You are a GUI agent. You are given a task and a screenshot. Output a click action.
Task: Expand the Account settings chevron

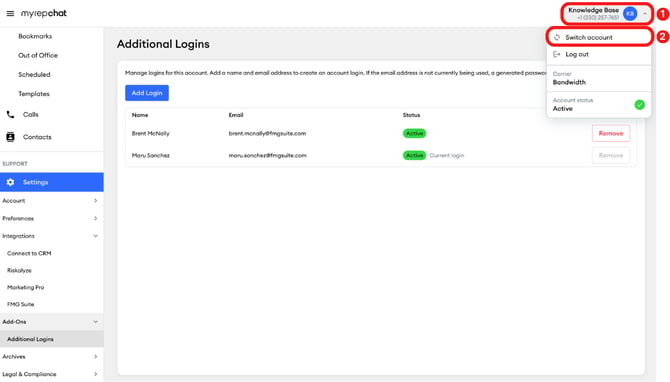(x=95, y=200)
